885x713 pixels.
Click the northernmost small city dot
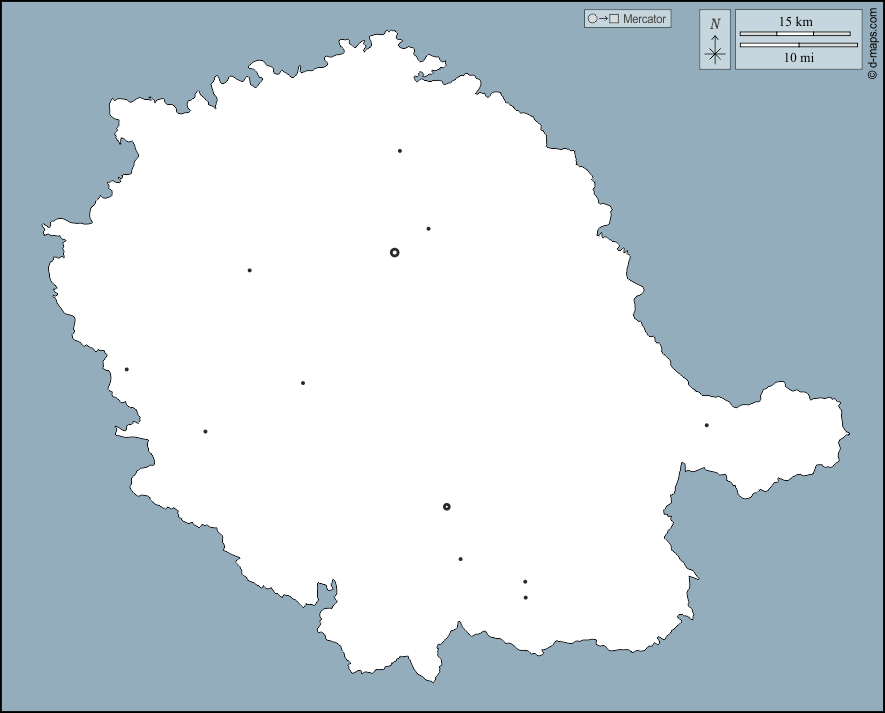(399, 151)
